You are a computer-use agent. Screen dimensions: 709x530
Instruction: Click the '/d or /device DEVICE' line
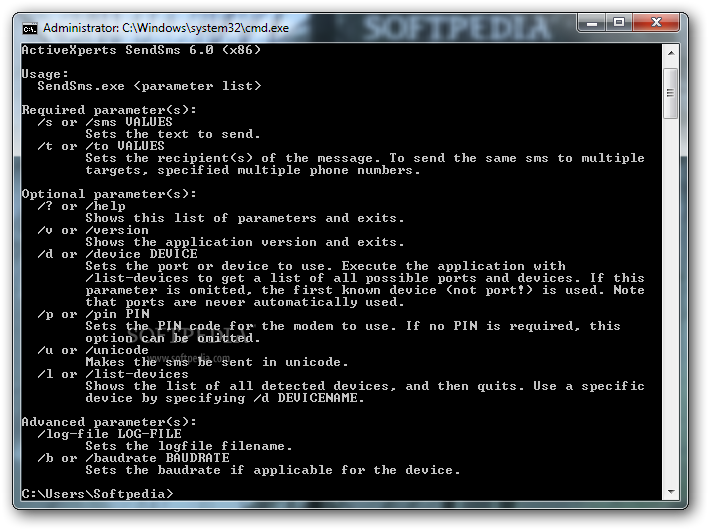[118, 254]
